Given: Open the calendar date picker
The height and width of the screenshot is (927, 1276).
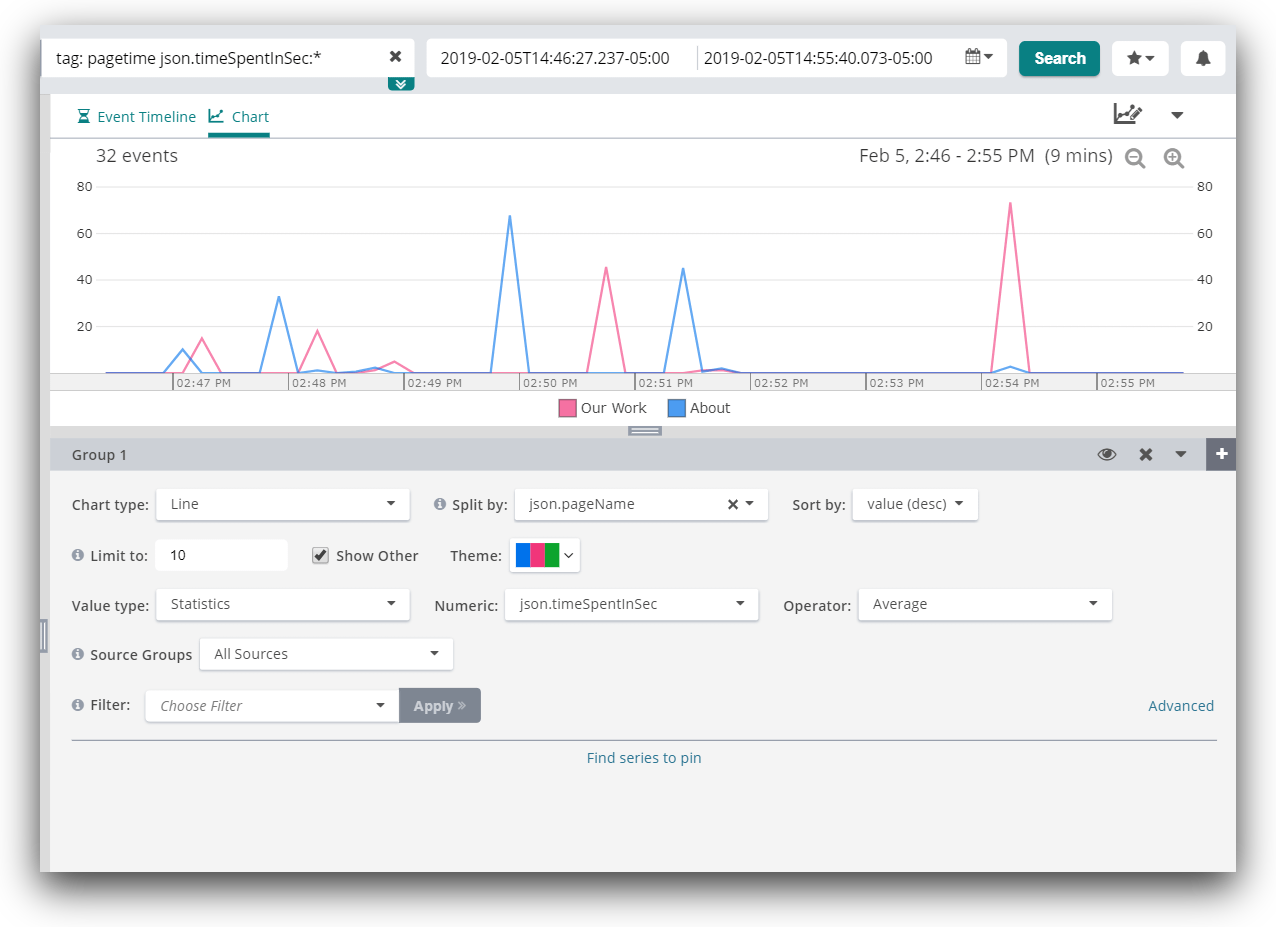Looking at the screenshot, I should 978,57.
